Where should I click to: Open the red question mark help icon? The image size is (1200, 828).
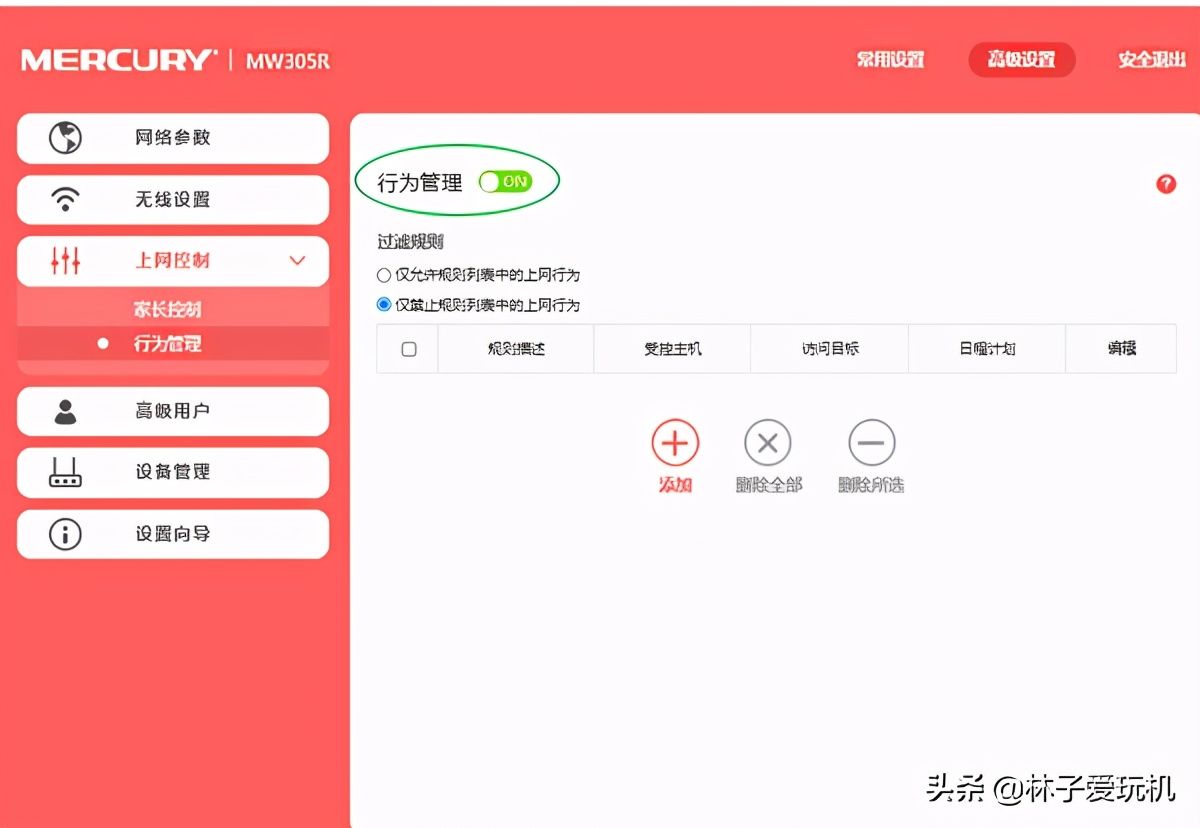click(x=1165, y=184)
